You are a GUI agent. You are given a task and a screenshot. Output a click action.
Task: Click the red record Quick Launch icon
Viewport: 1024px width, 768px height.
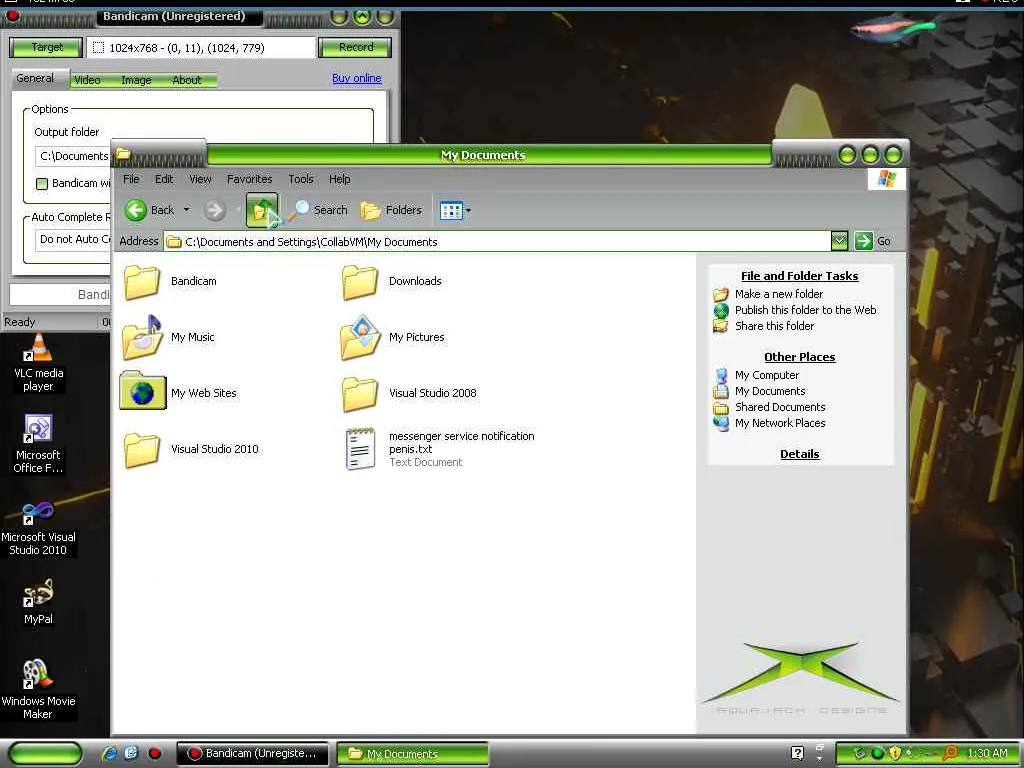[154, 754]
